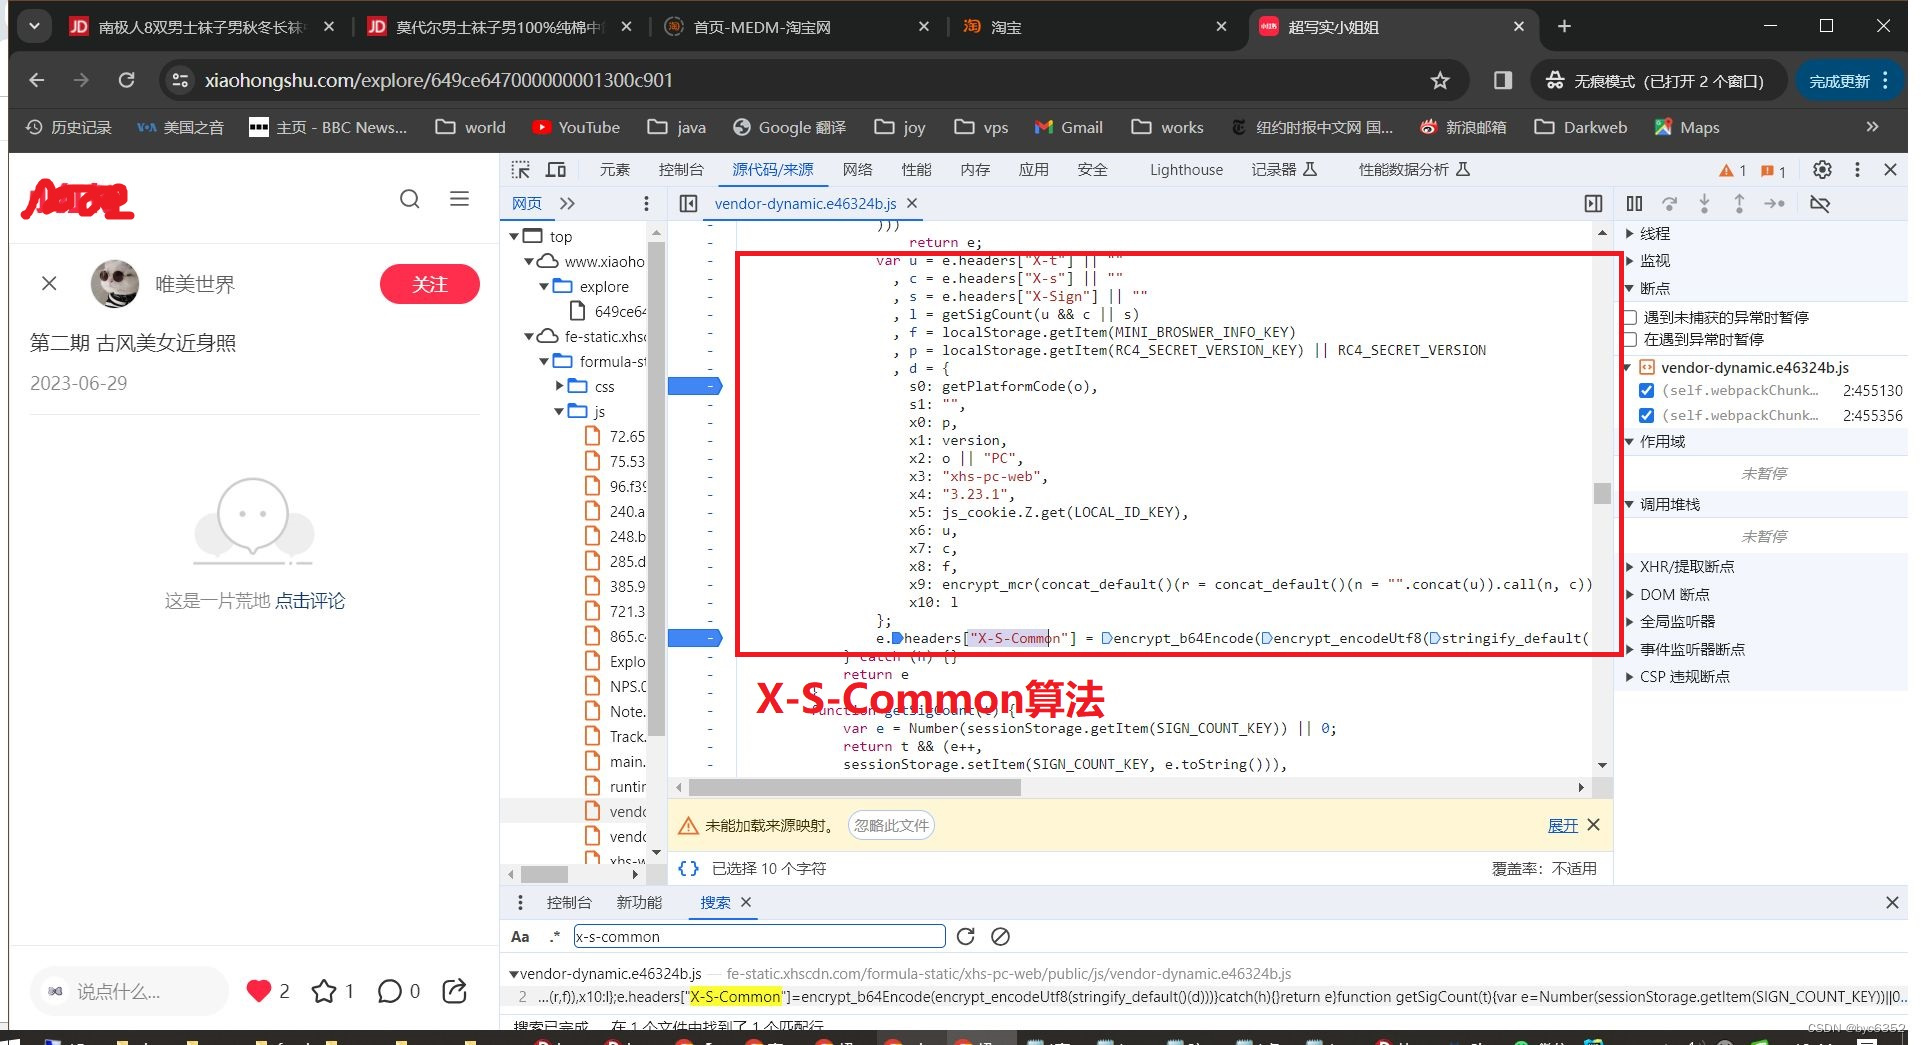Screen dimensions: 1921x1045
Task: Open the 控制台 tab in the bottom drawer
Action: (567, 902)
